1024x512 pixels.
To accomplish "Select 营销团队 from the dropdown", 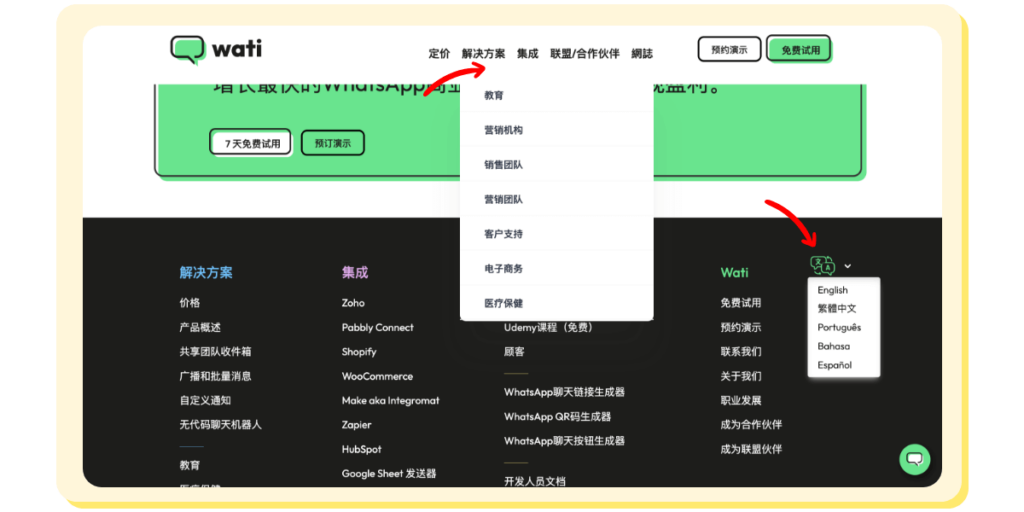I will click(556, 199).
